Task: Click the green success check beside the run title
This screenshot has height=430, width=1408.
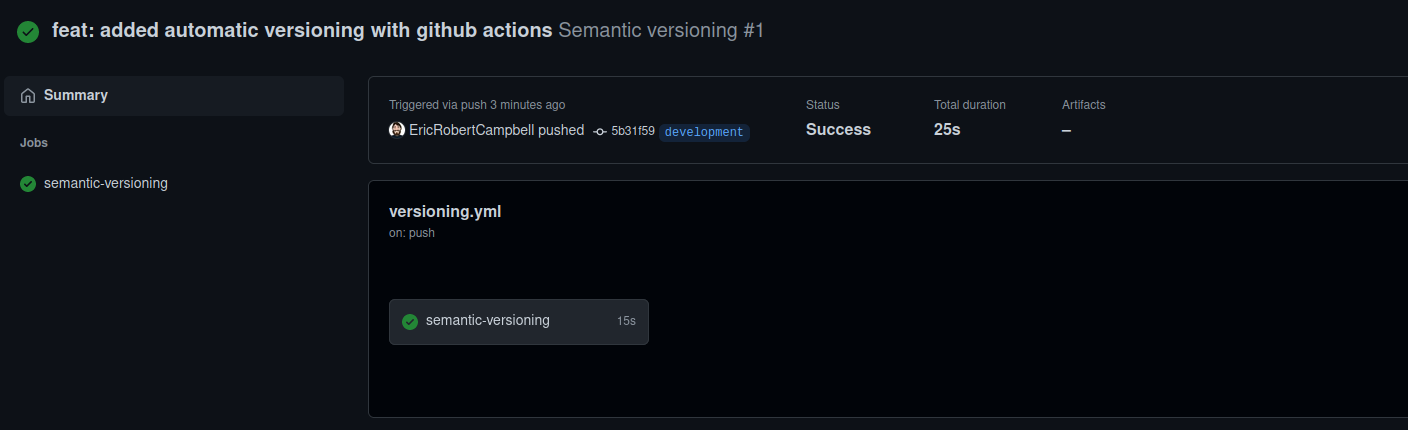Action: click(x=28, y=31)
